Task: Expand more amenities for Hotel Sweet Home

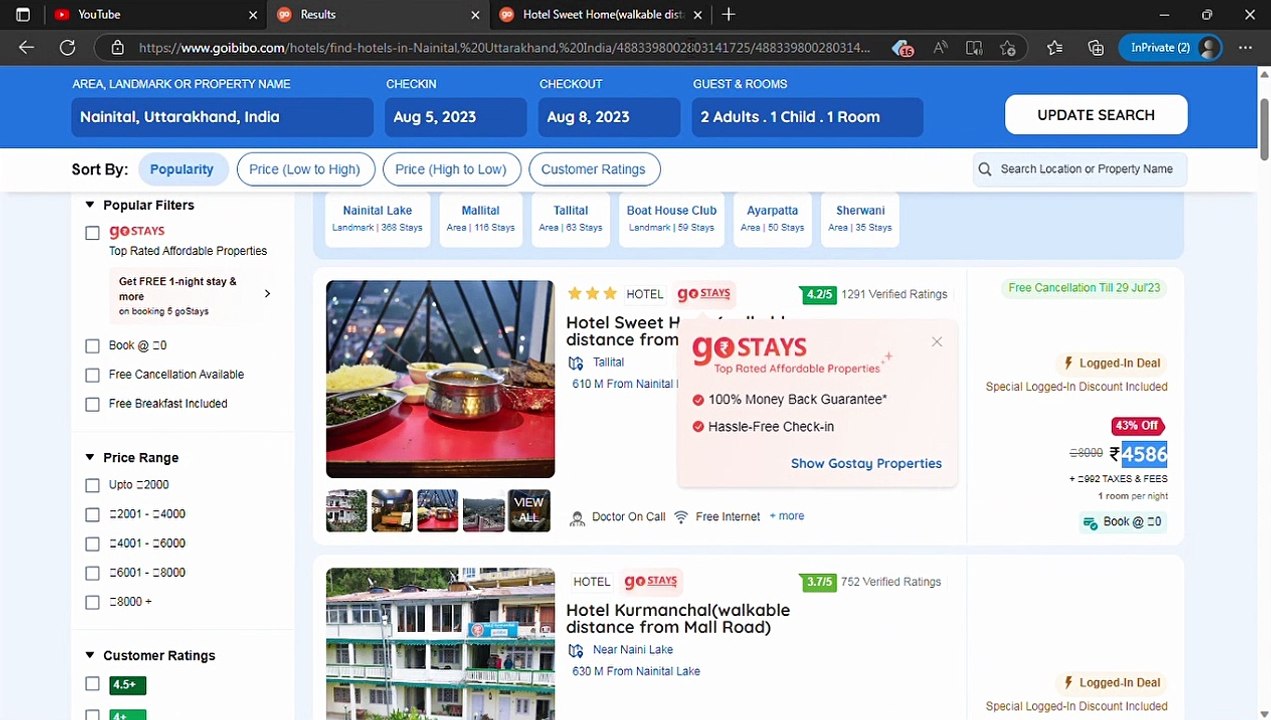Action: (x=787, y=516)
